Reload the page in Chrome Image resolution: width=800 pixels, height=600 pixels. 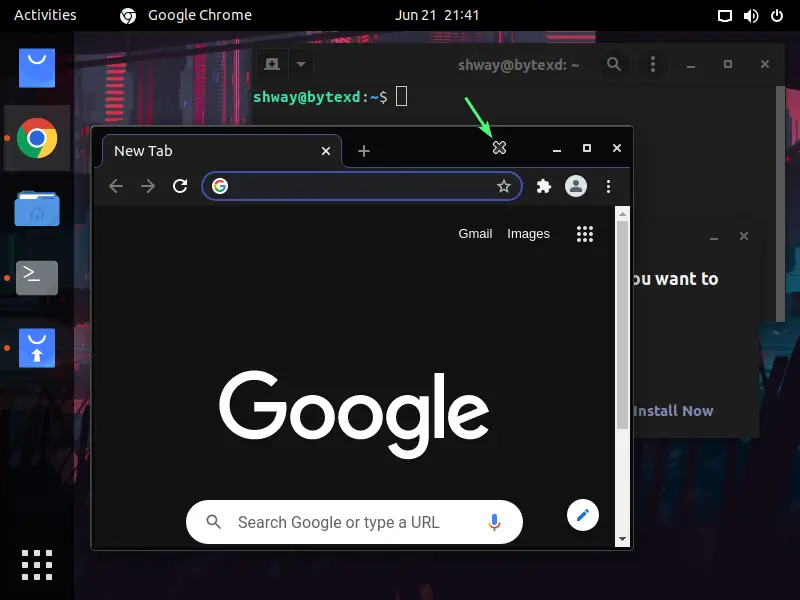180,186
